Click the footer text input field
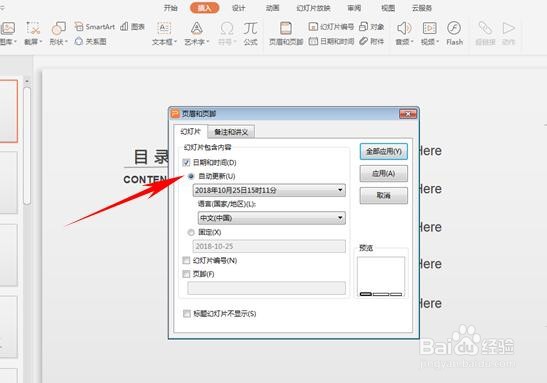 267,288
